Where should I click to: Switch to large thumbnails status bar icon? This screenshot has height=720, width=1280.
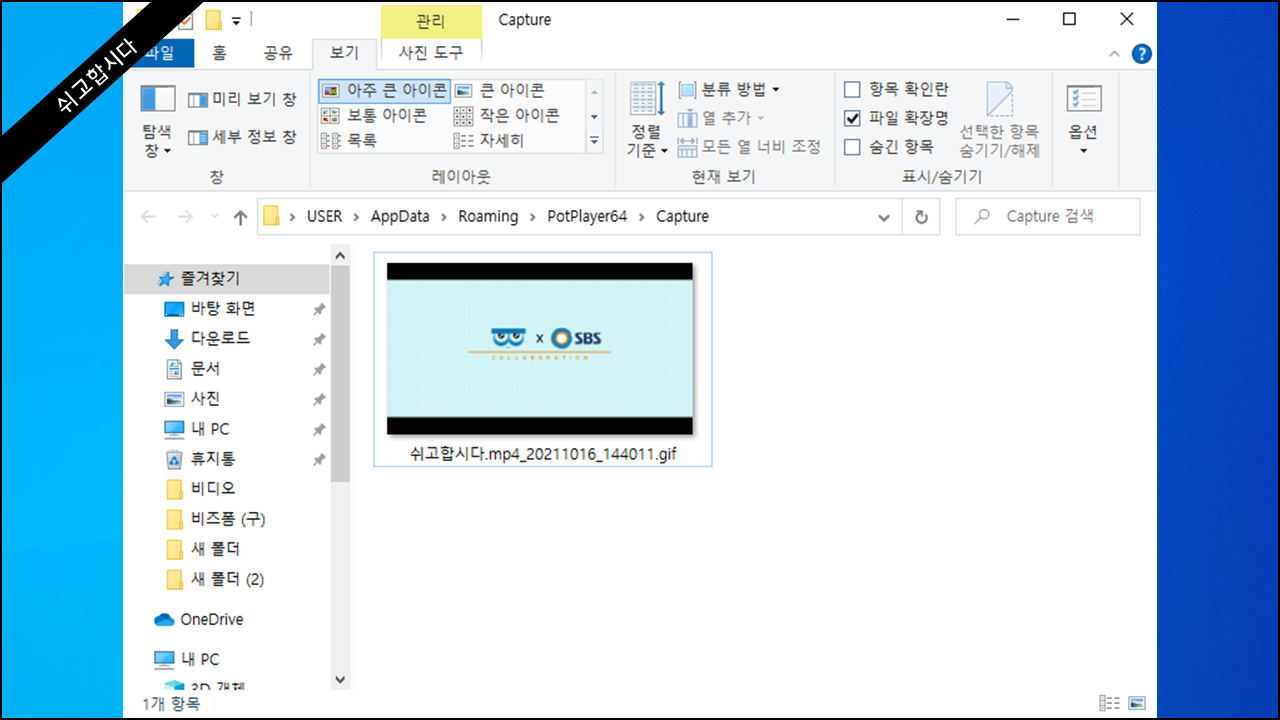tap(1137, 704)
